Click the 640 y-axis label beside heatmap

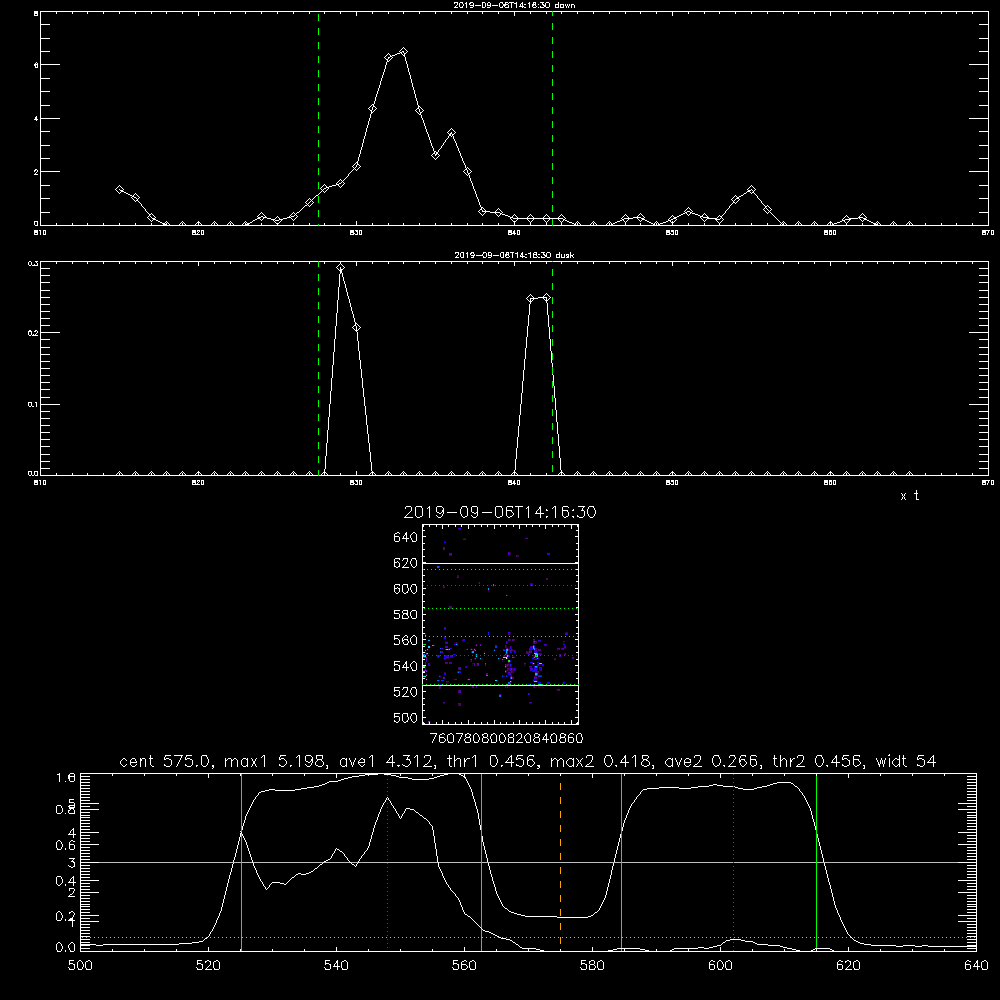coord(405,538)
